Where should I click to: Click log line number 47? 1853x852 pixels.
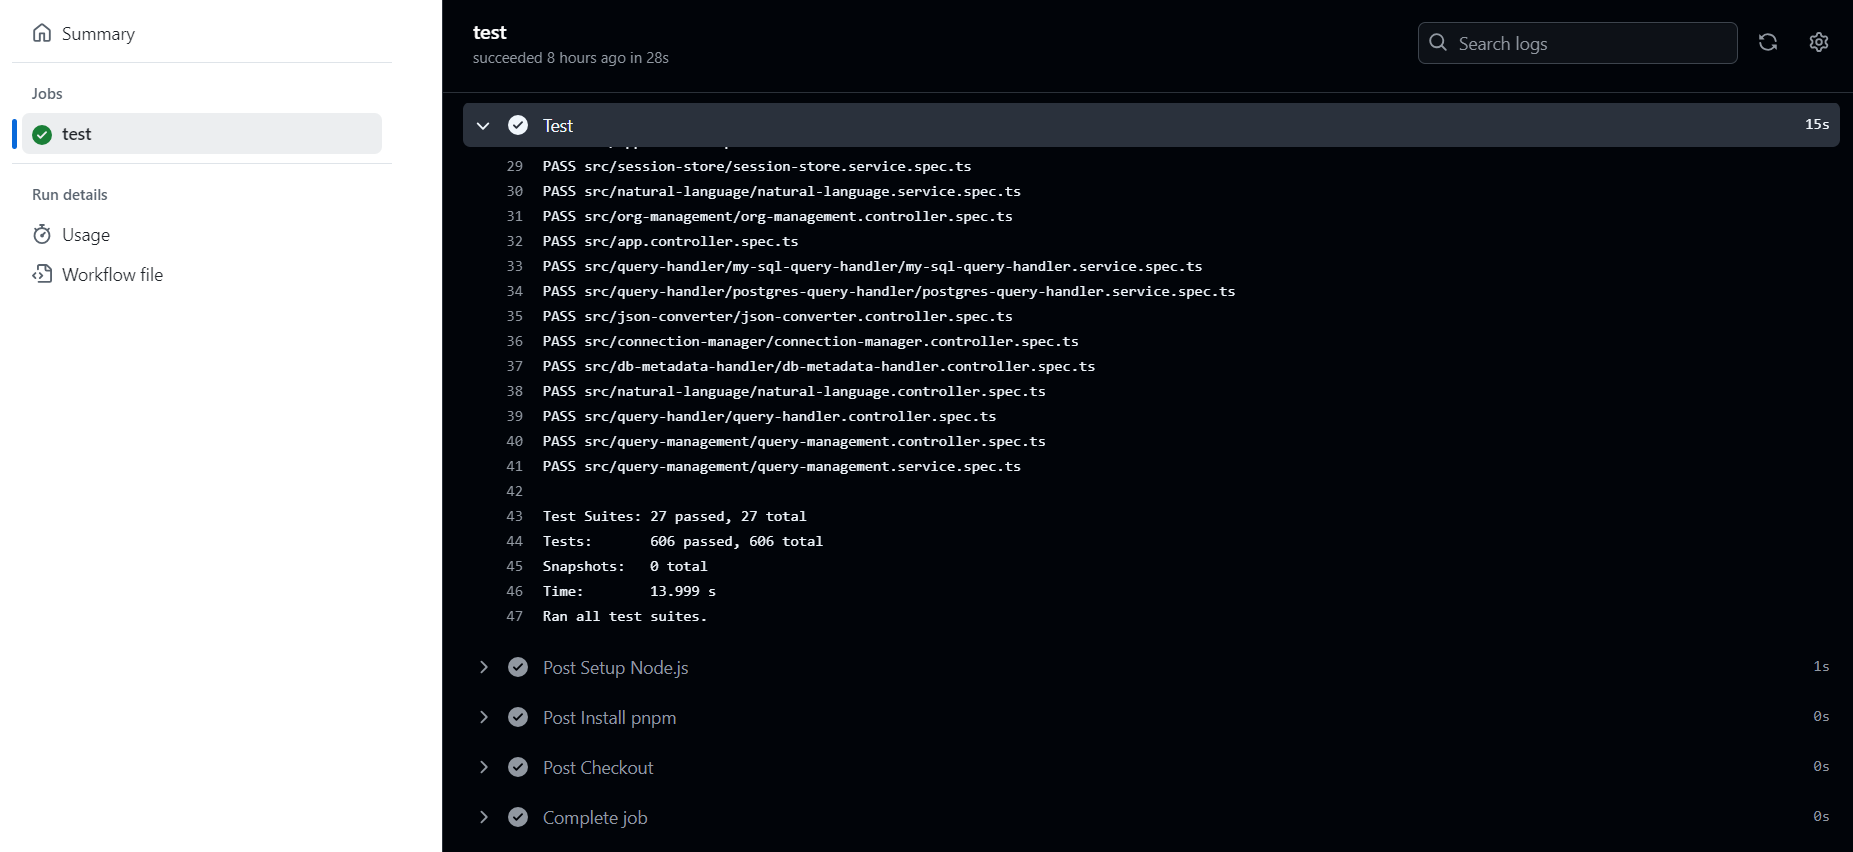click(x=515, y=616)
